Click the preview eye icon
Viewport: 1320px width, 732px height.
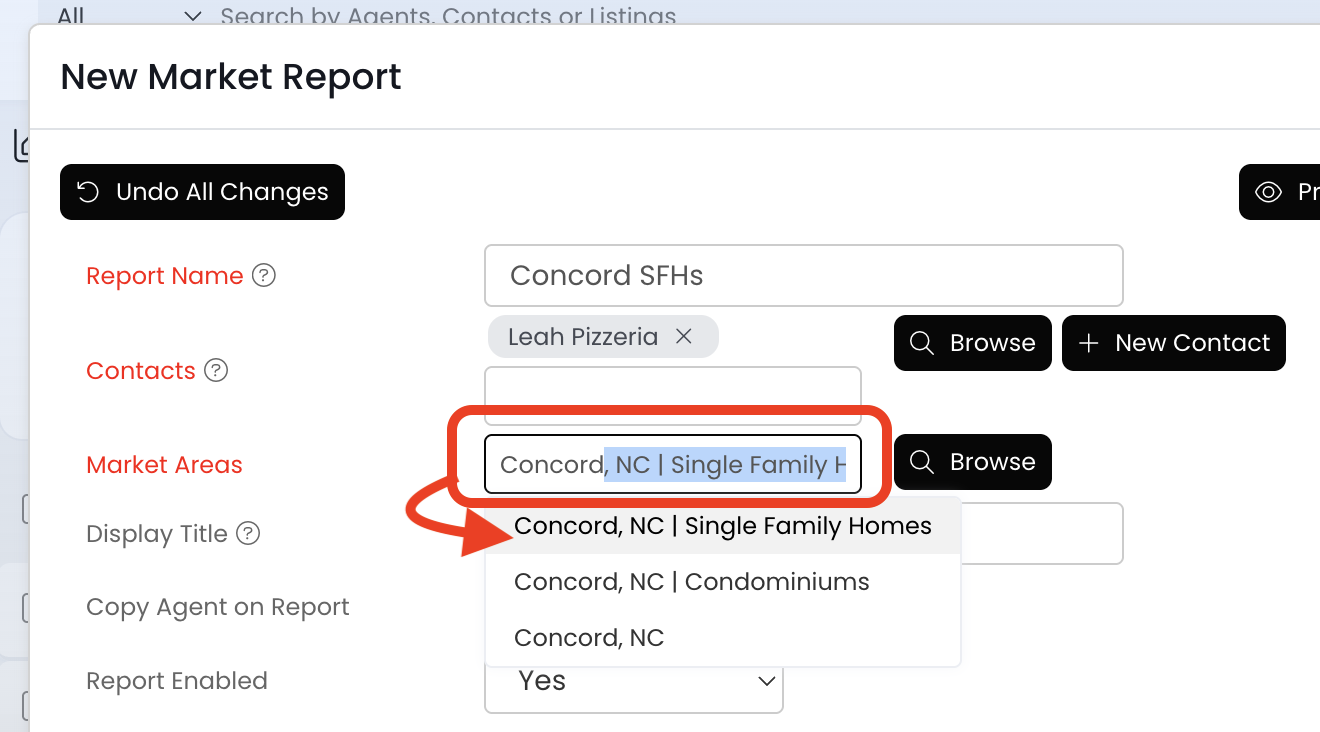(x=1268, y=192)
